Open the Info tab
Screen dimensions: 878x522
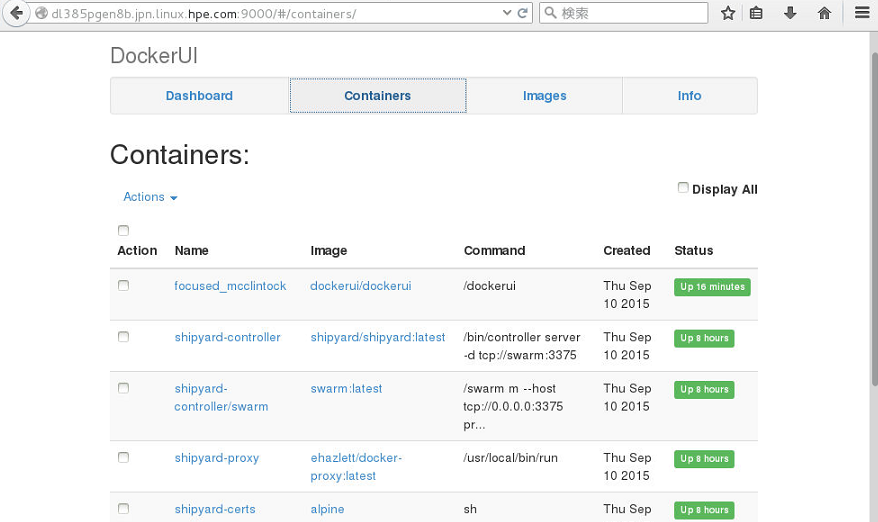689,96
